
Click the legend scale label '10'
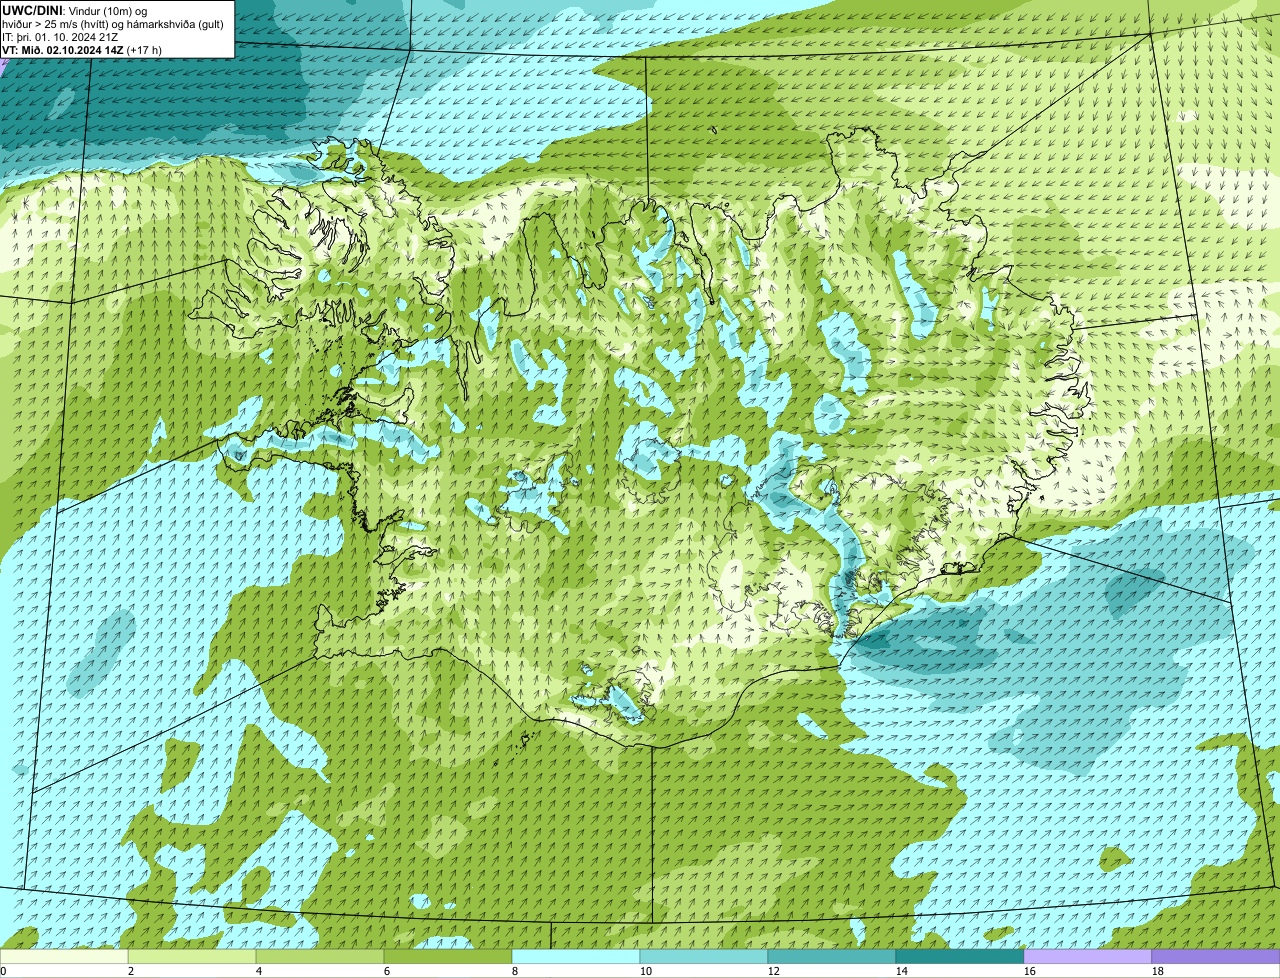coord(646,971)
